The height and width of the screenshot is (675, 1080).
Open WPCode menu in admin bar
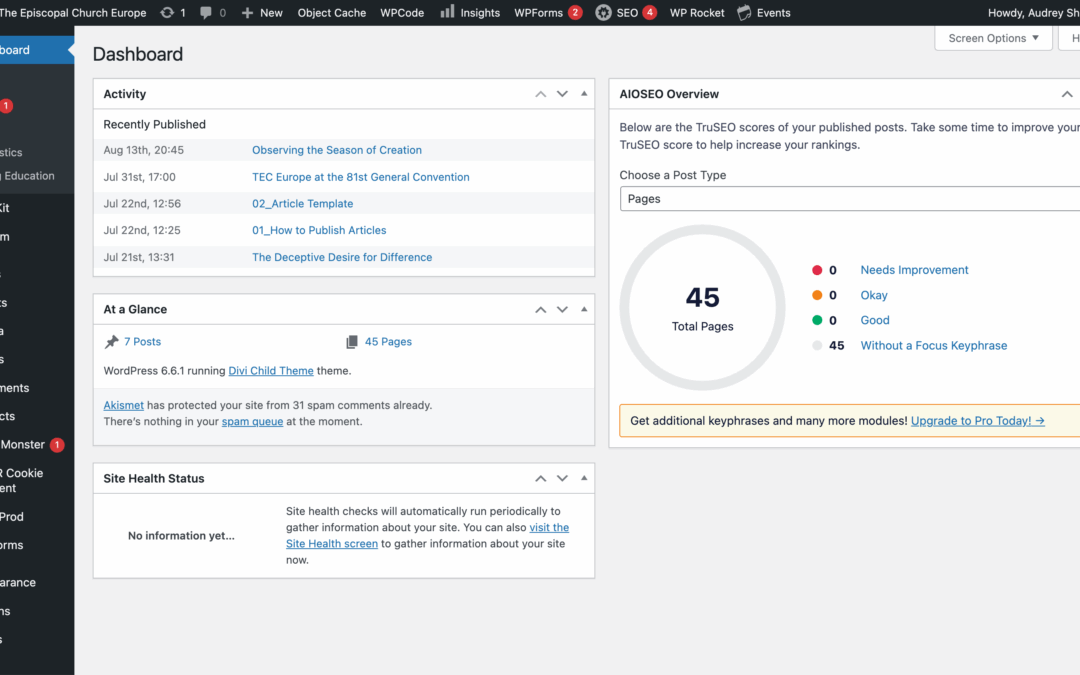coord(402,12)
